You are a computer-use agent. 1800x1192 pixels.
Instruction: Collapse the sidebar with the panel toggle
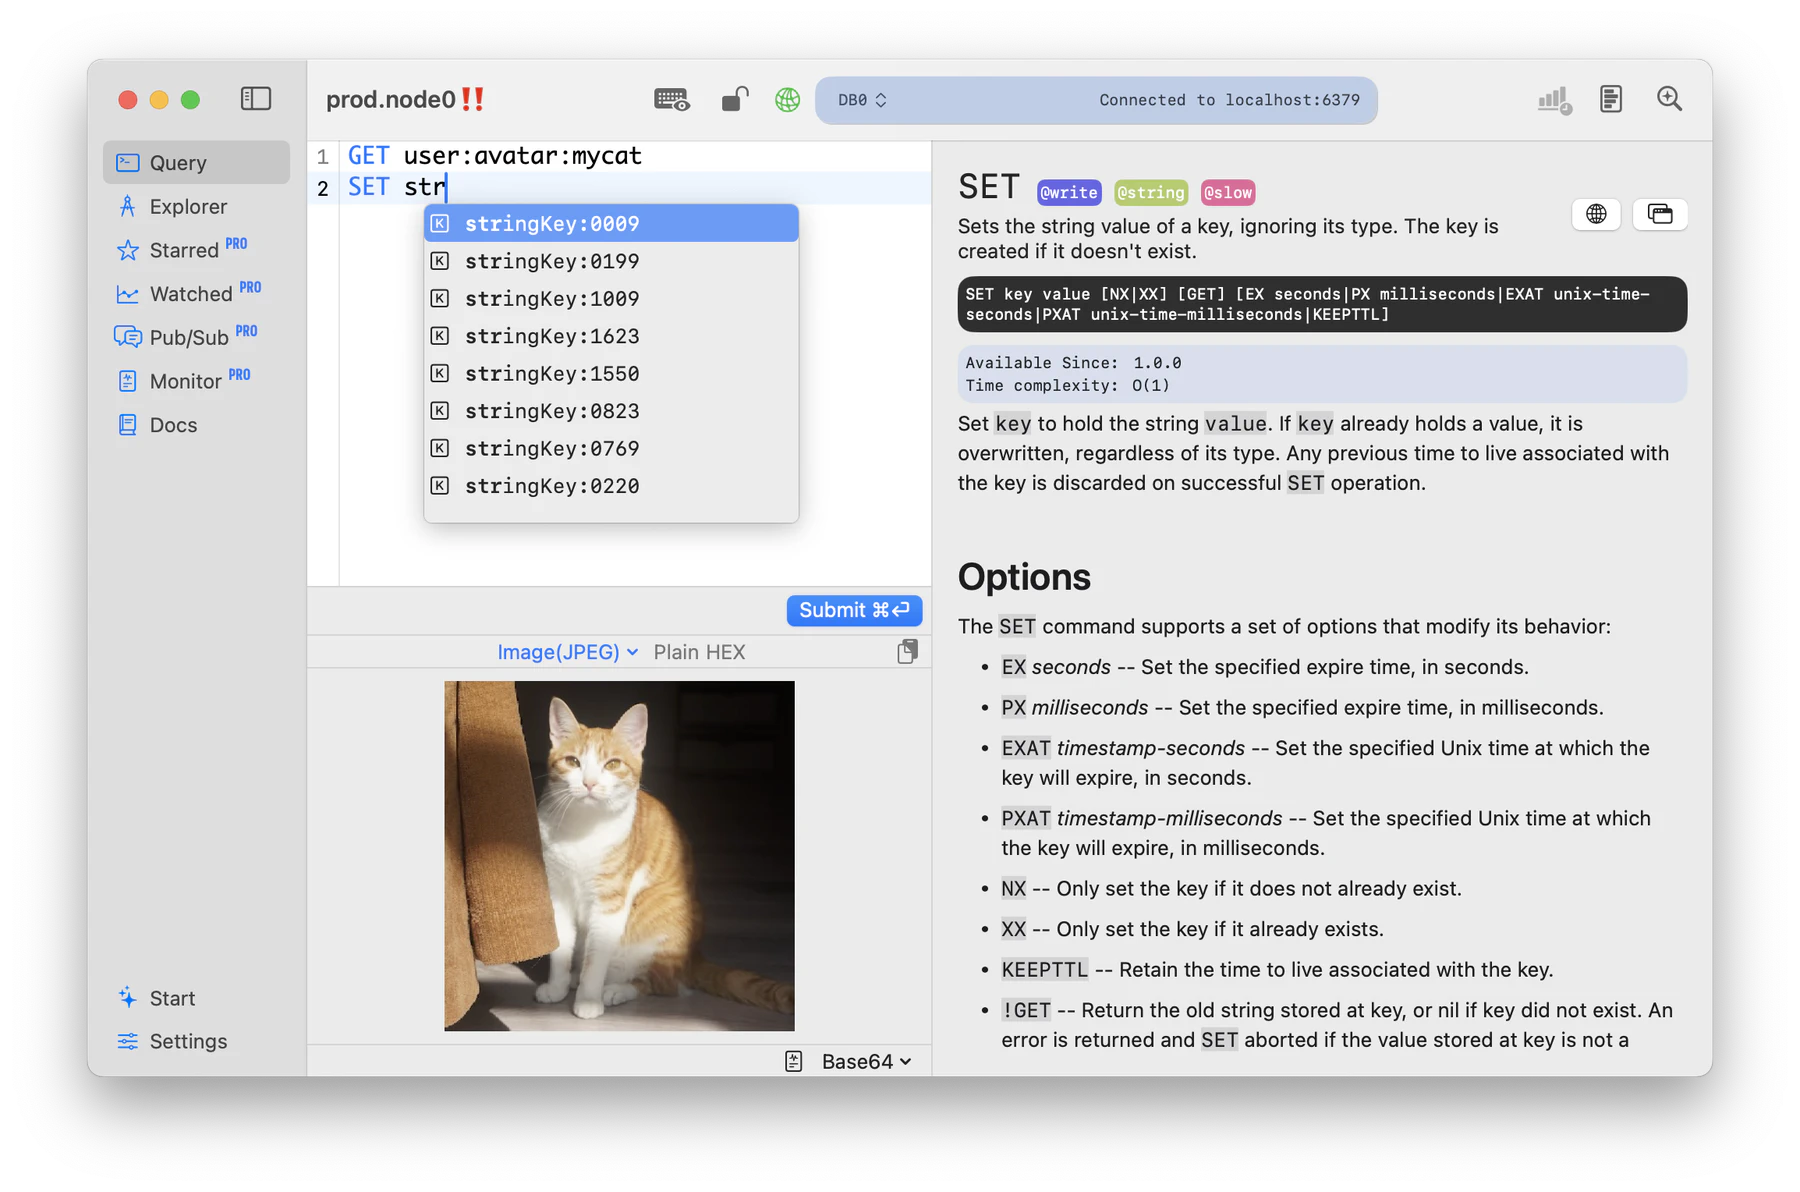(256, 99)
